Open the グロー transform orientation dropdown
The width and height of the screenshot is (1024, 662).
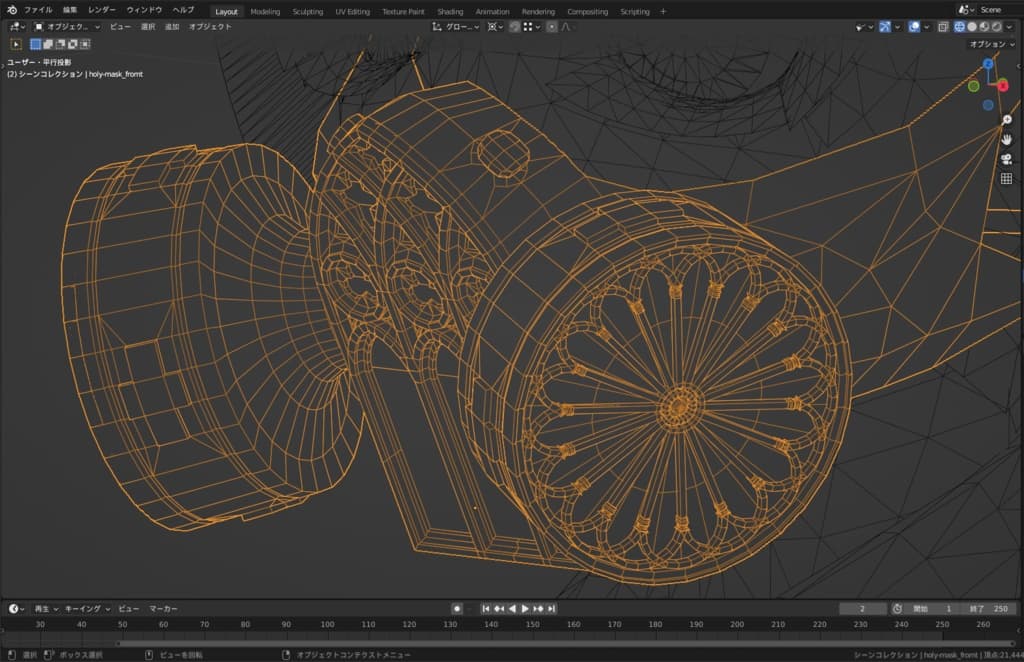coord(456,27)
